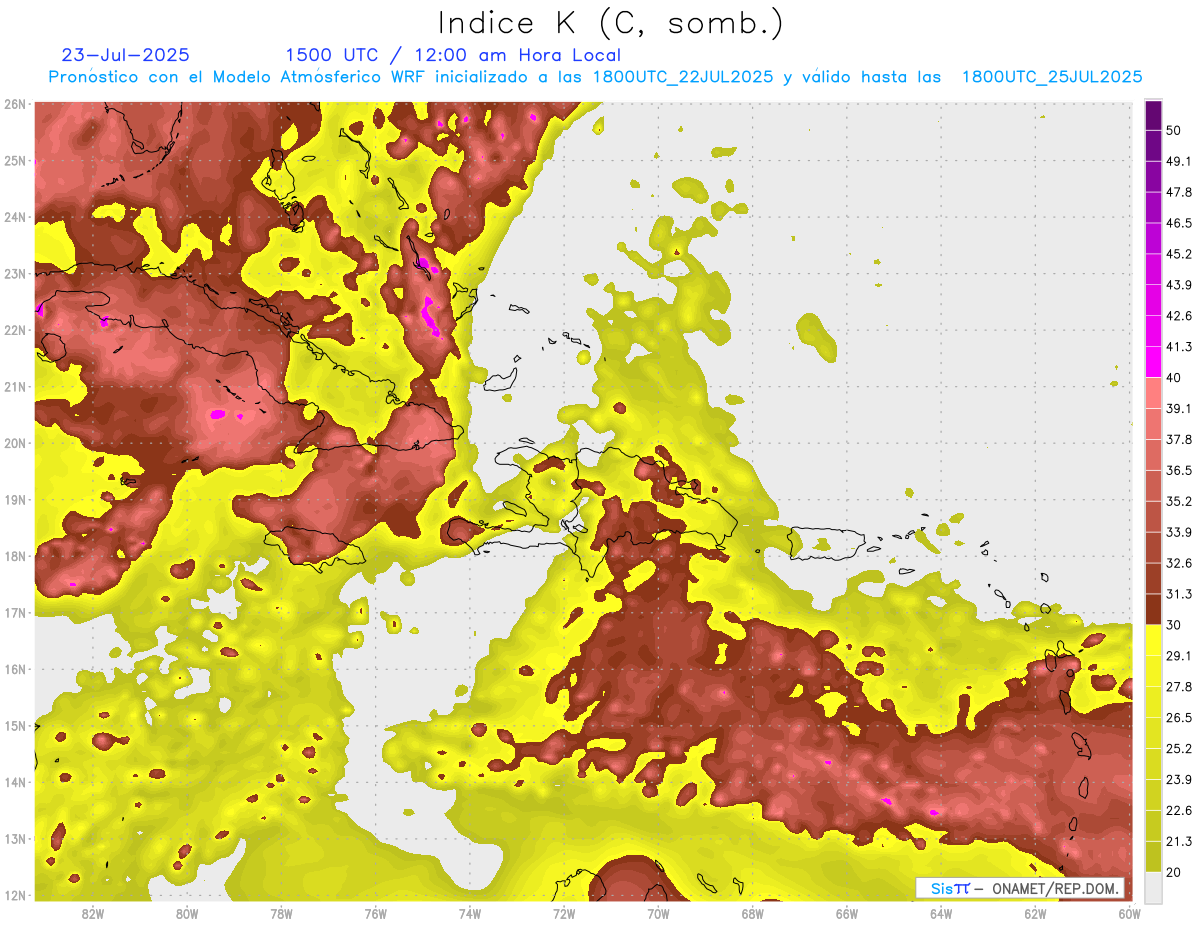Select the dark brown colorbar segment between 30 and 31.3
Screen dimensions: 1200x927
click(x=1153, y=609)
